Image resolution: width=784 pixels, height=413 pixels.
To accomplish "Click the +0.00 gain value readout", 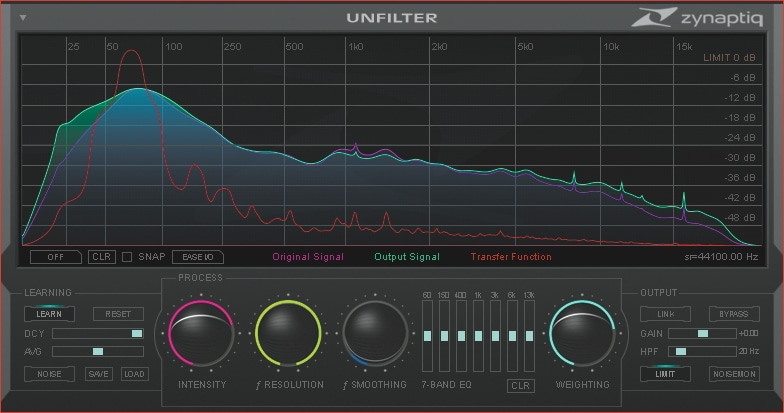I will 748,334.
